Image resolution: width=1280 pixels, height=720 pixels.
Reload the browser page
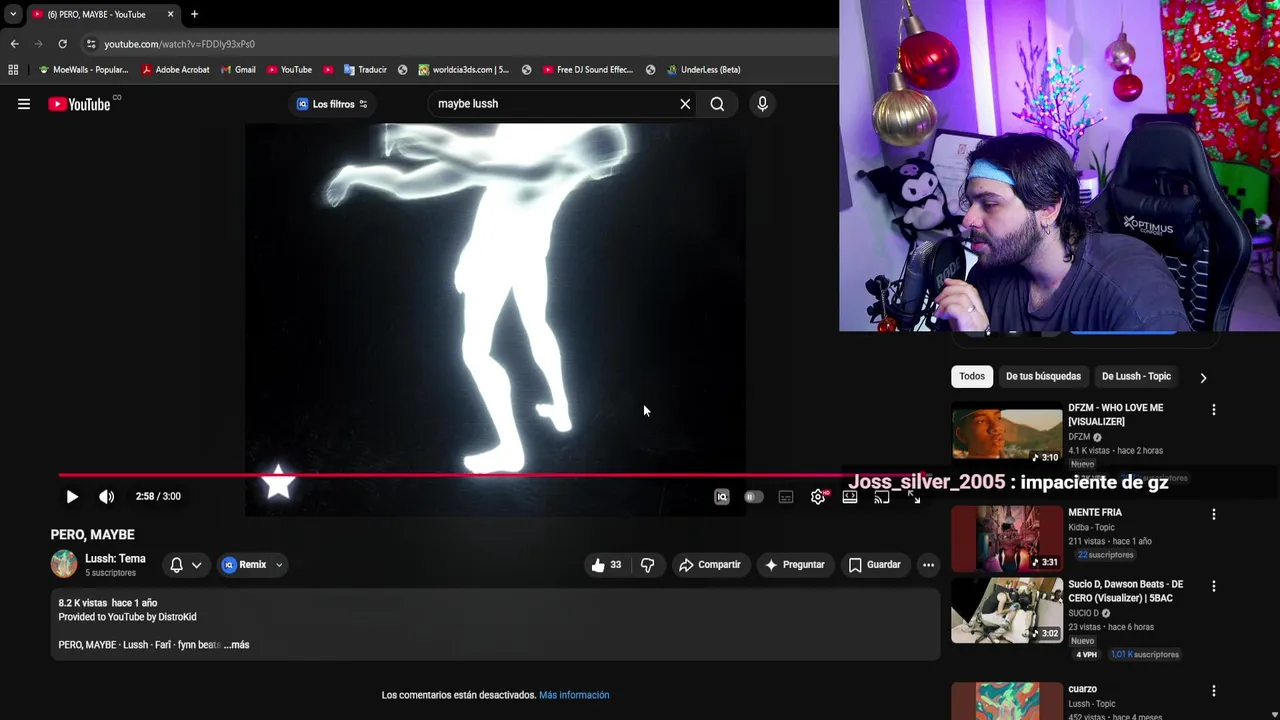point(62,44)
